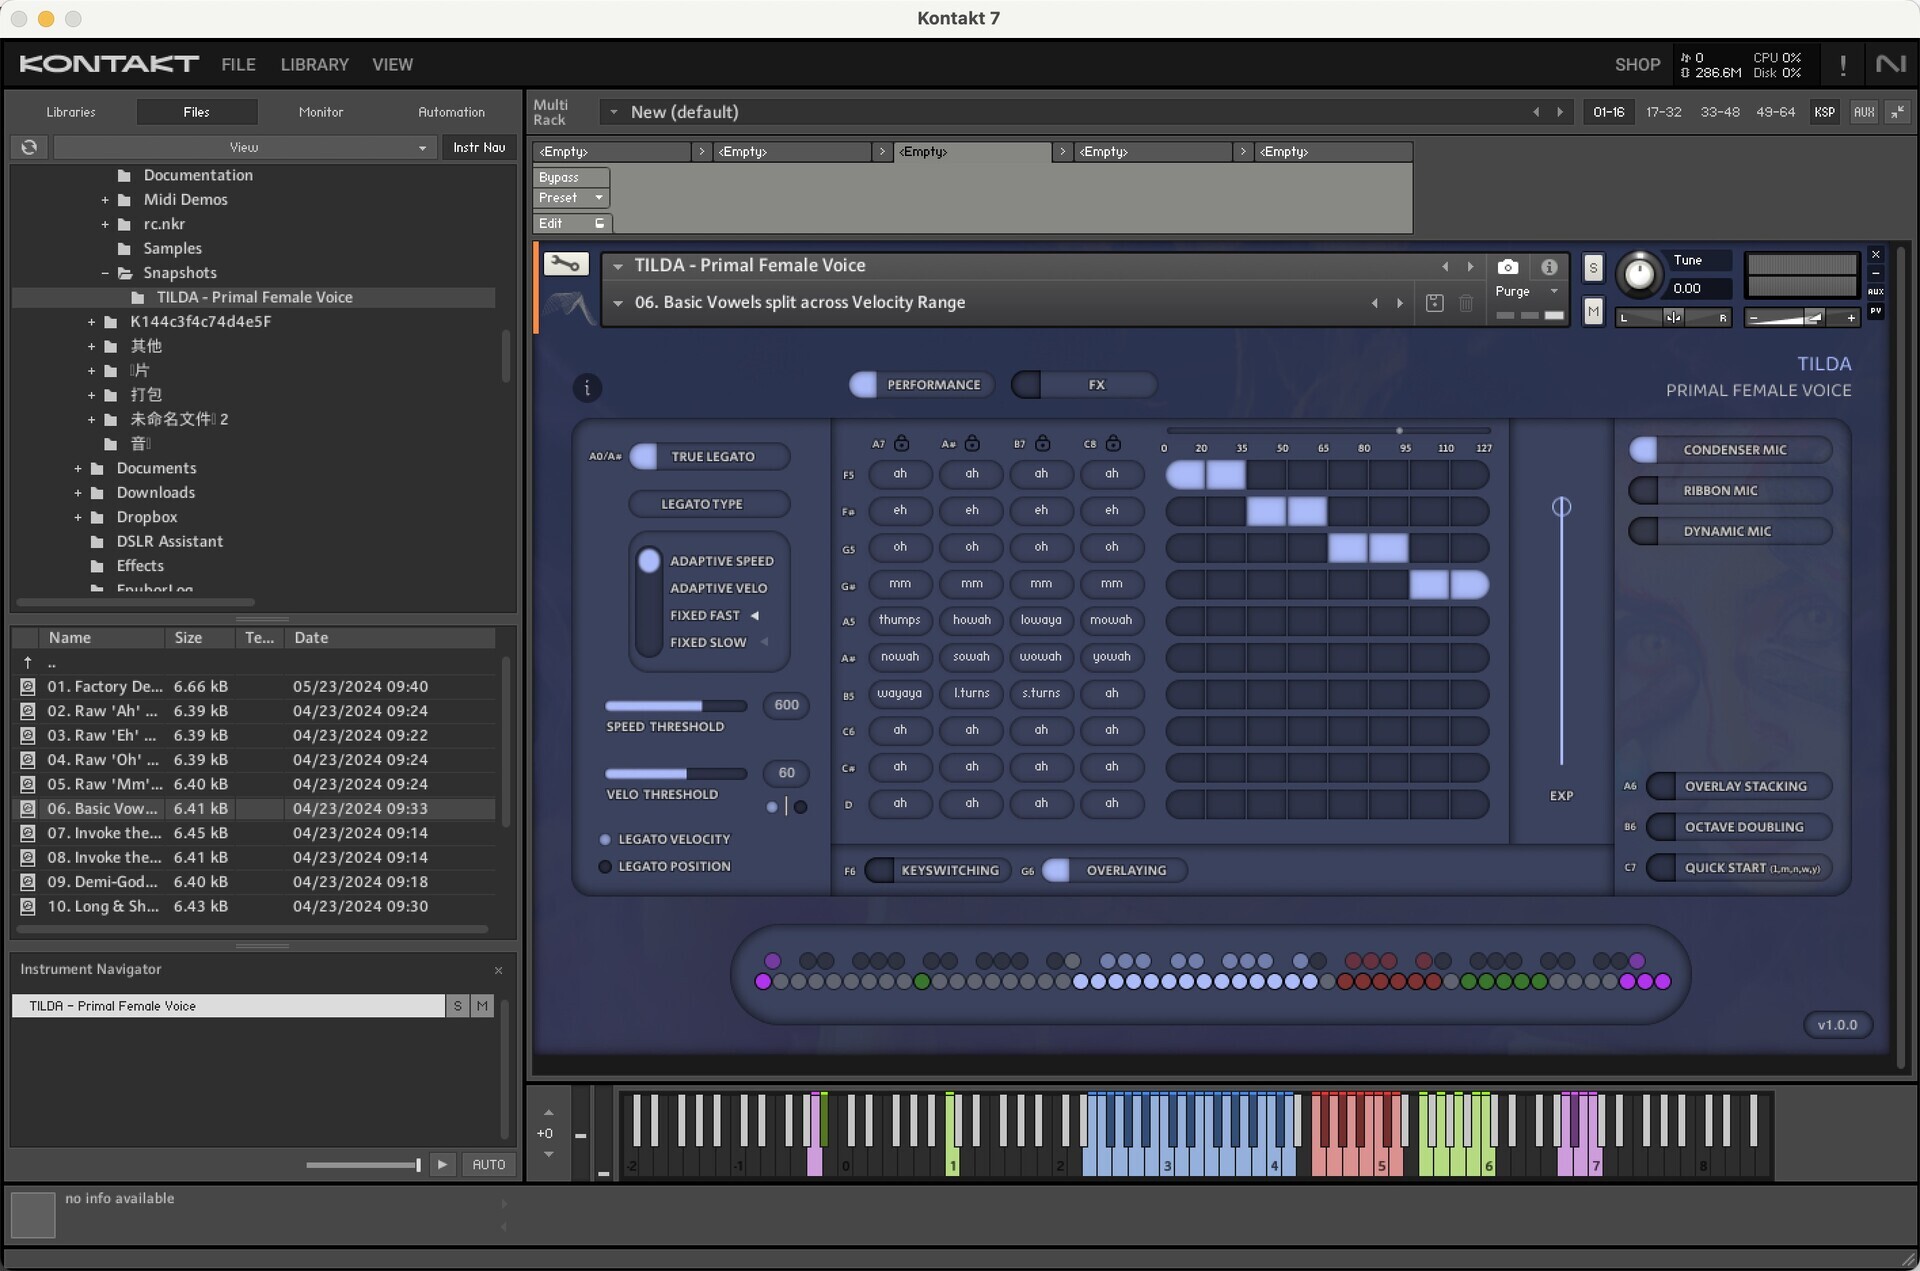Click the play button in file preview bar

pos(442,1164)
